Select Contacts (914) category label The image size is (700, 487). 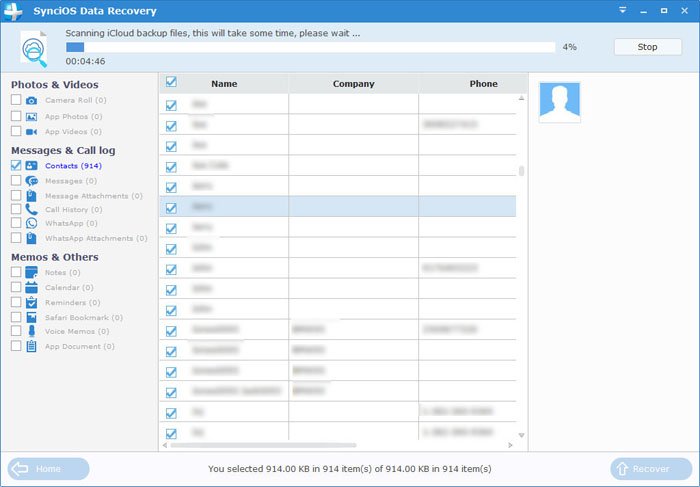[x=73, y=166]
